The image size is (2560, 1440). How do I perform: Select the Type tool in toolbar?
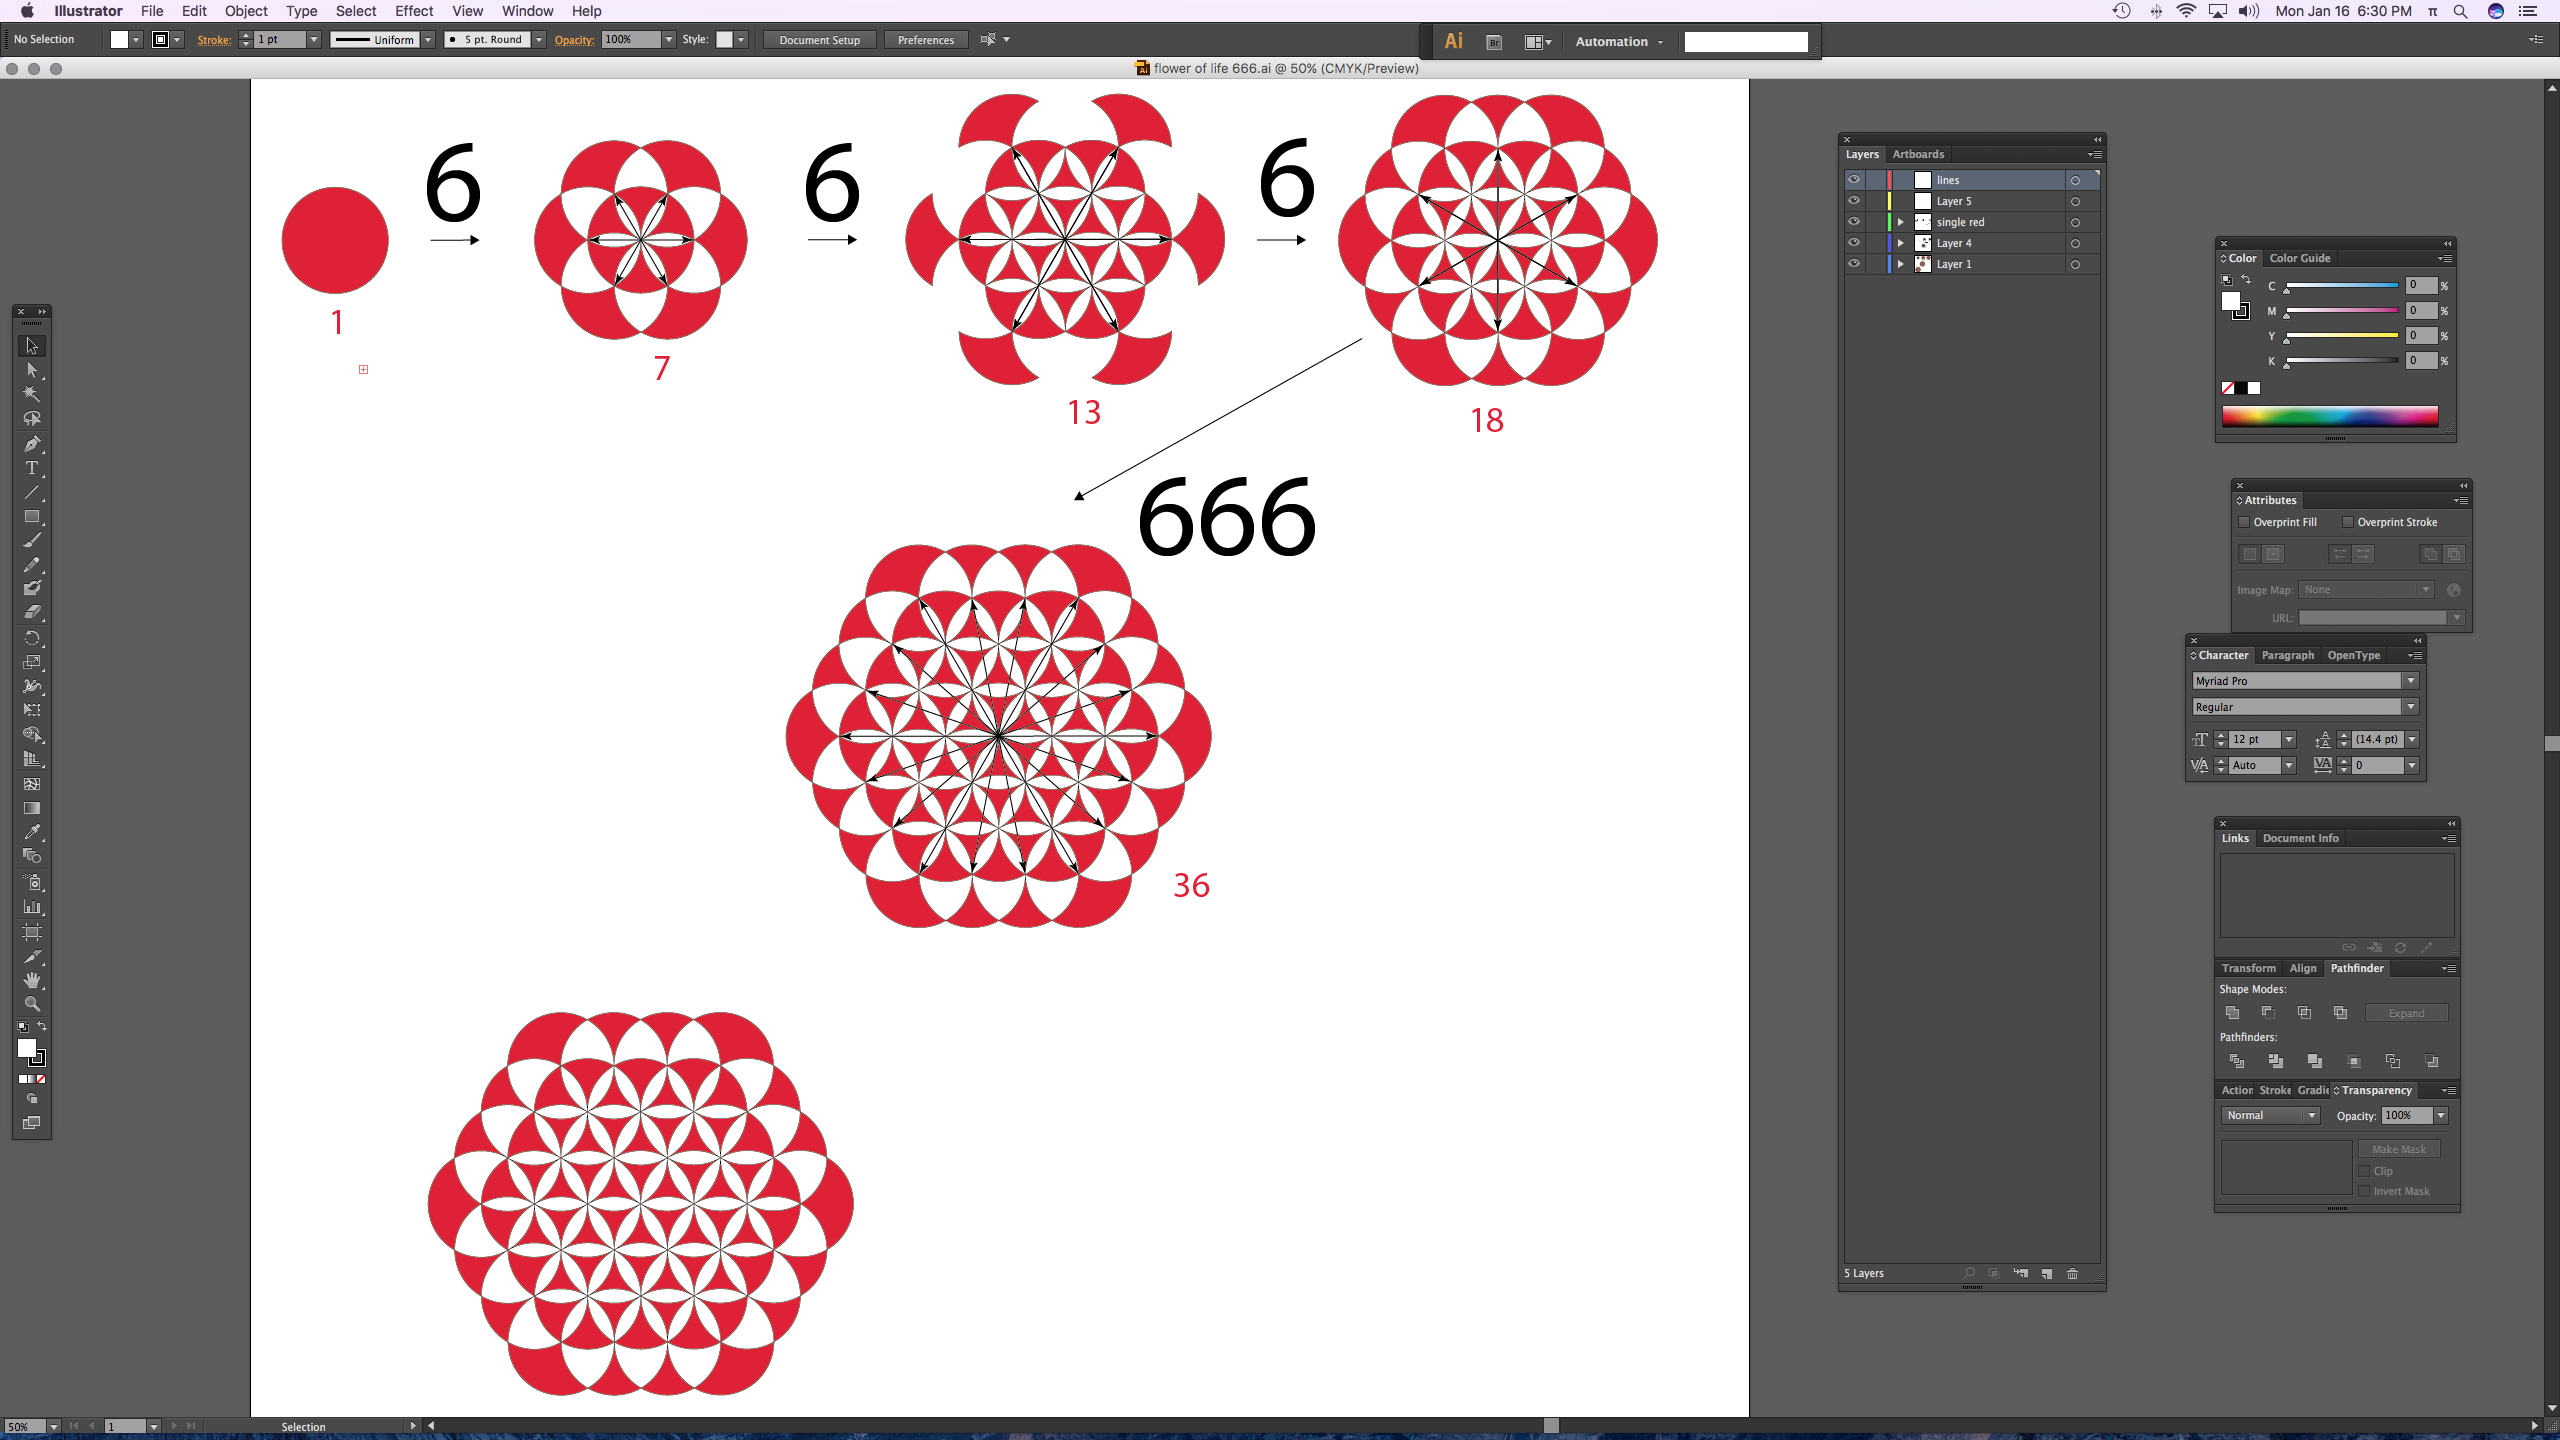(x=32, y=469)
